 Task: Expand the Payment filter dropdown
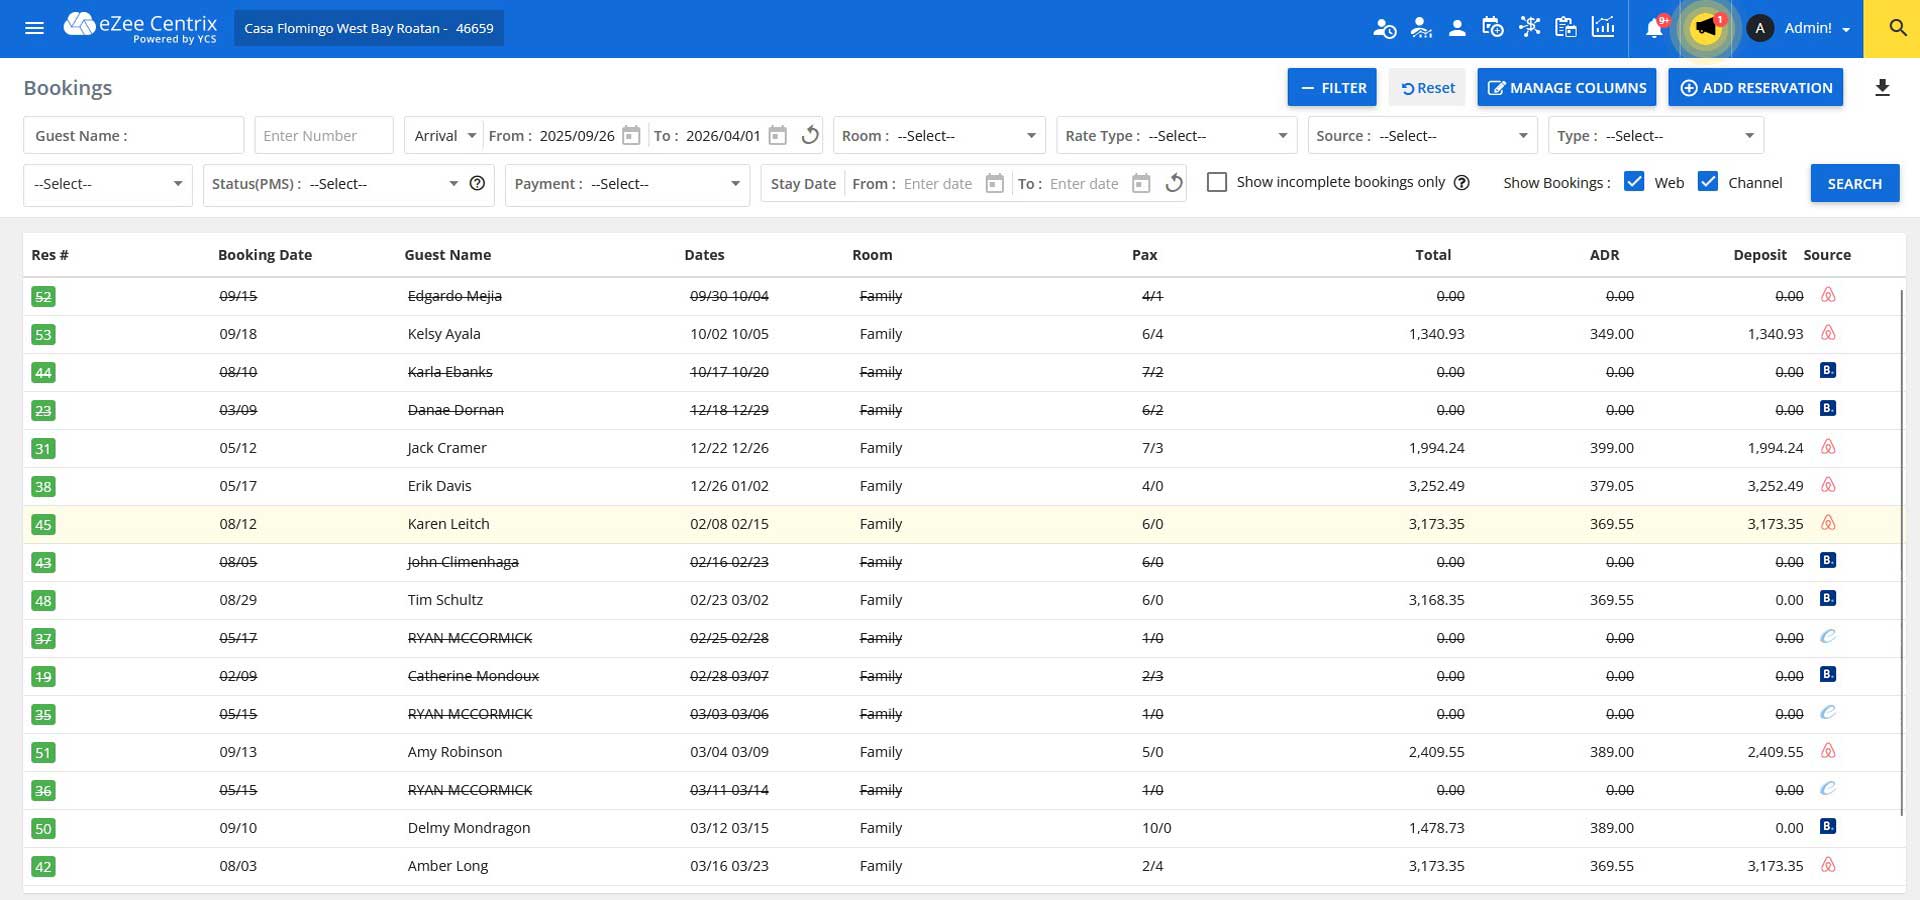(627, 184)
